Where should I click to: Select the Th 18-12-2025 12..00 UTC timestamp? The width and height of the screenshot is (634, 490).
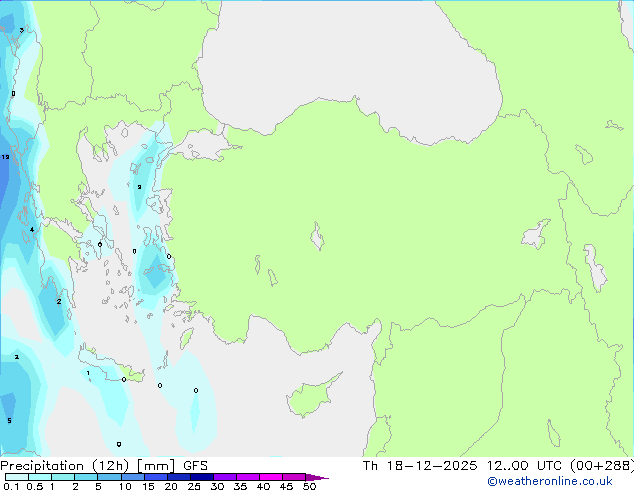point(462,466)
